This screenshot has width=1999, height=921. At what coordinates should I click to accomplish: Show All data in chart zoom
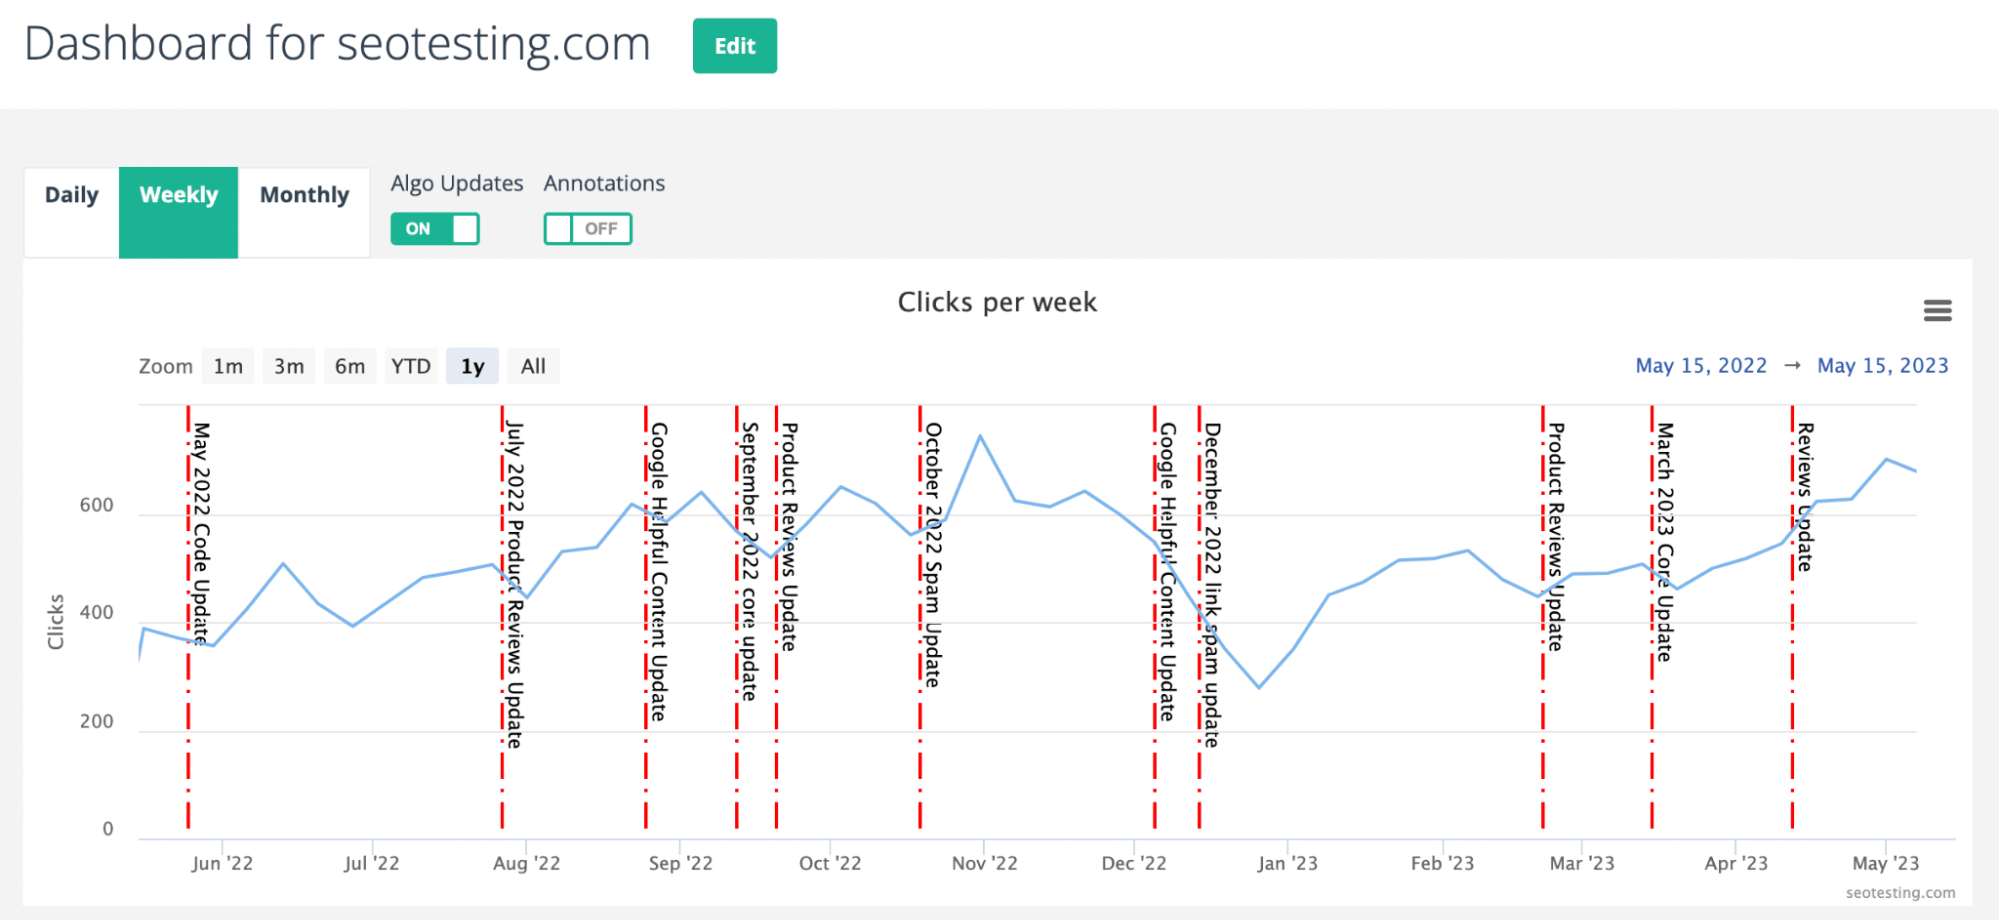[x=533, y=367]
